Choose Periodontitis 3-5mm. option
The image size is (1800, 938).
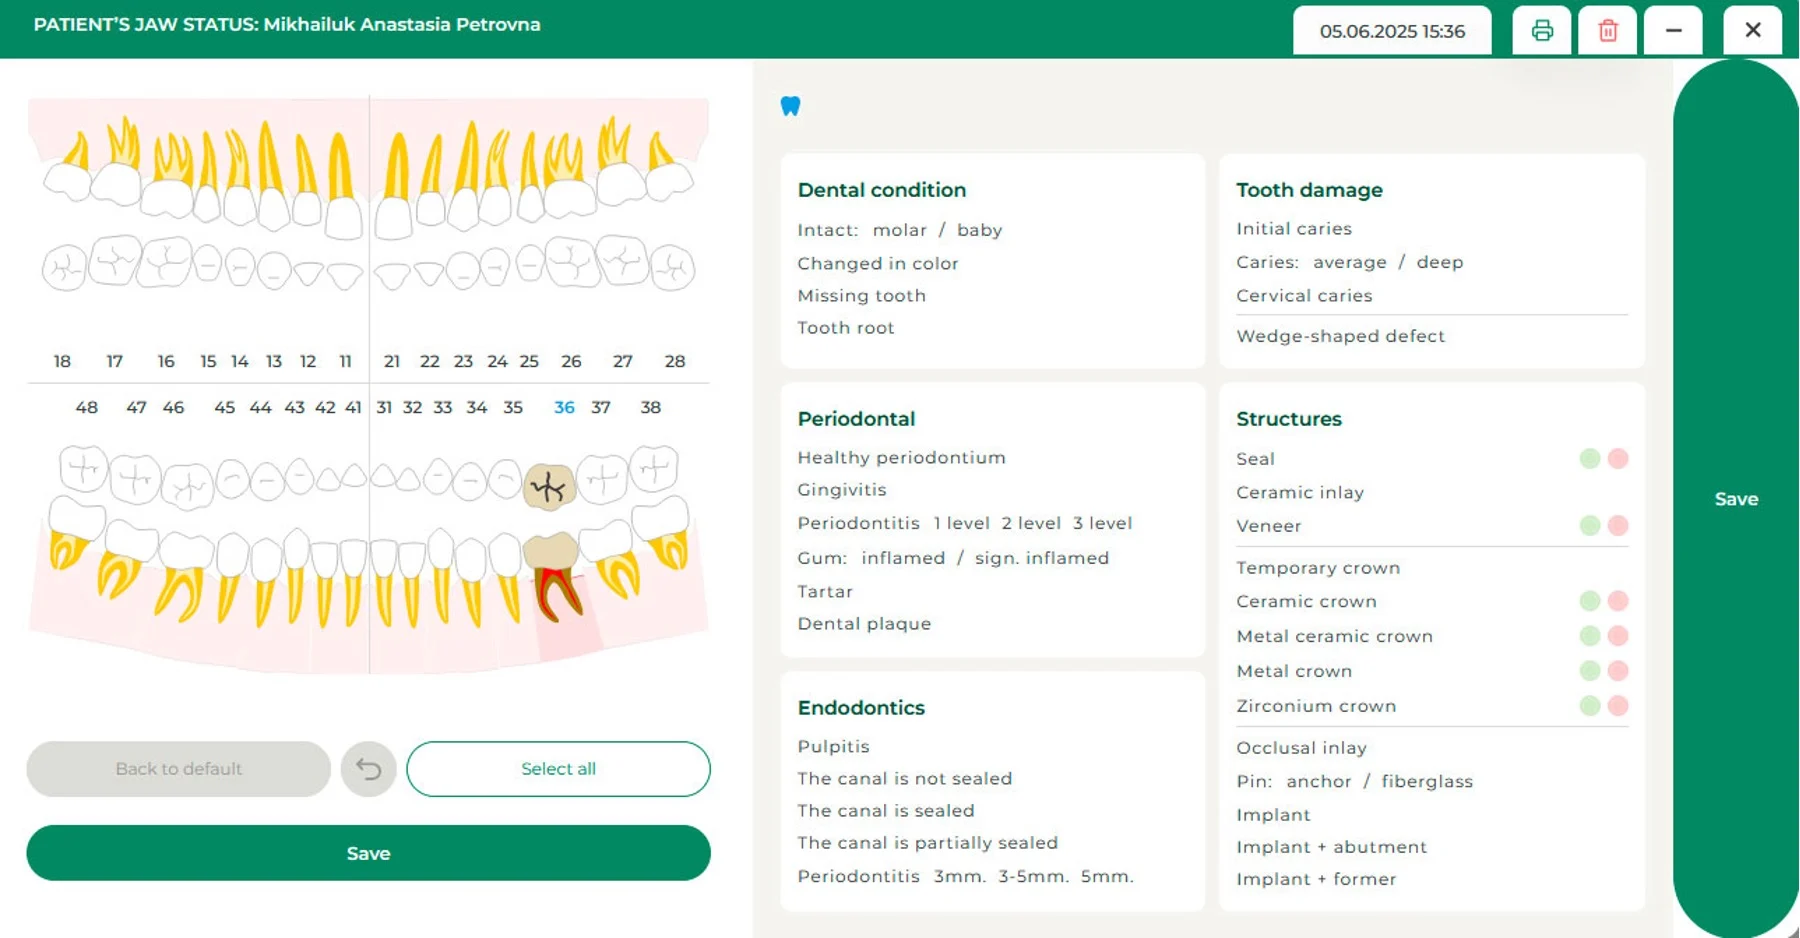pos(1033,877)
